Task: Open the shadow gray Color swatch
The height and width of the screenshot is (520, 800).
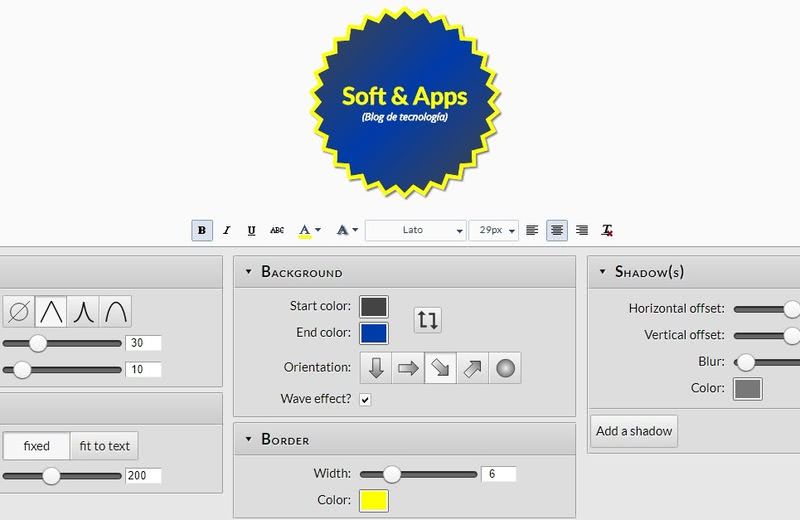Action: pos(748,389)
